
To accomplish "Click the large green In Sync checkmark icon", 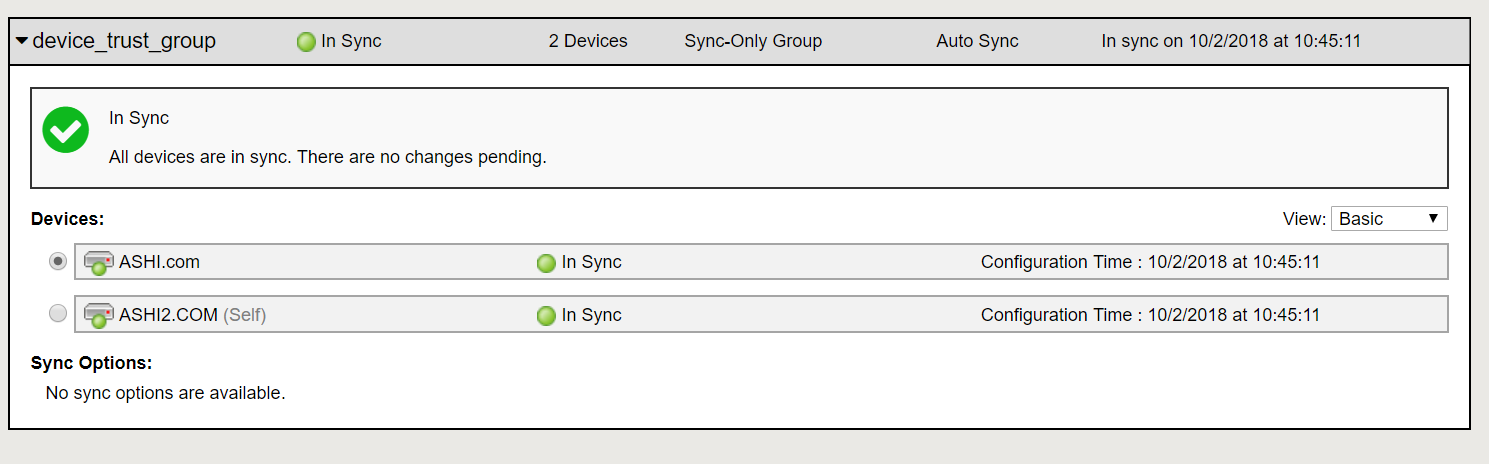I will pyautogui.click(x=66, y=130).
